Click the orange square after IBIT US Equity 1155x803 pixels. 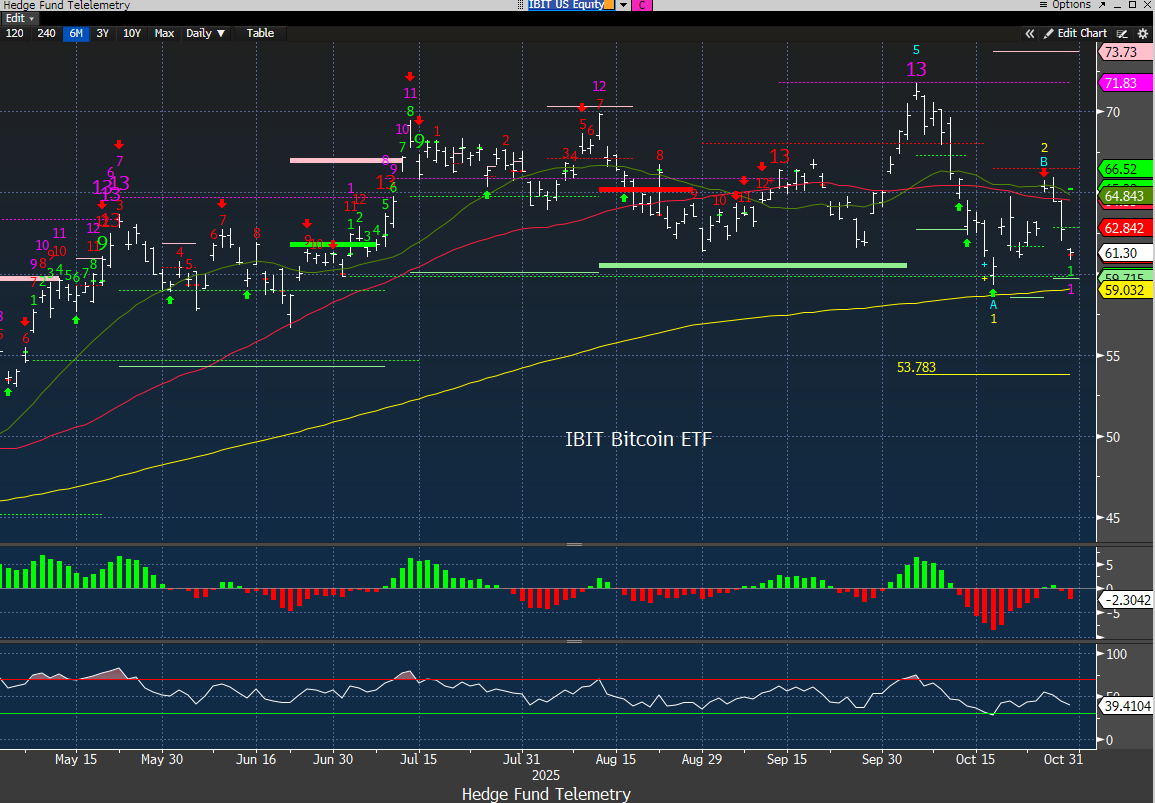[x=610, y=5]
